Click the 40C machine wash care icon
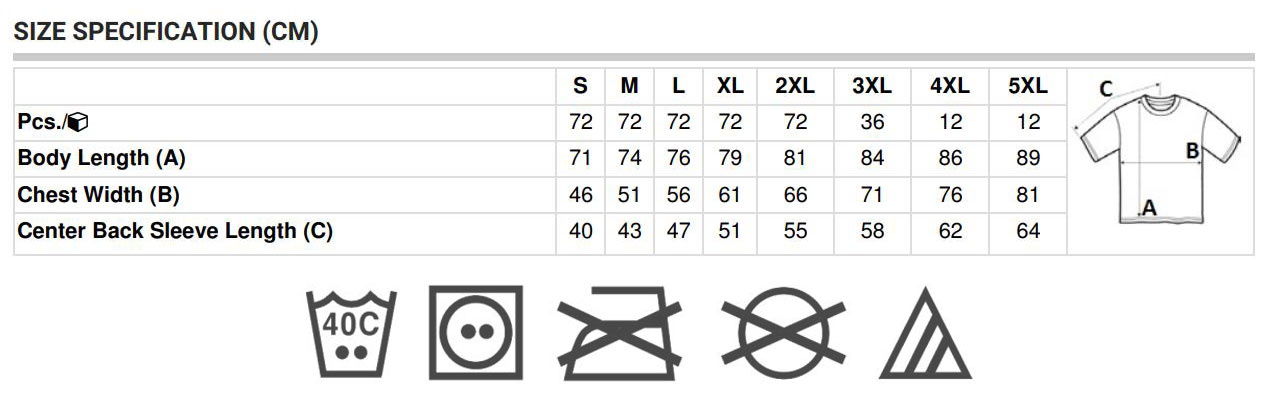 click(350, 333)
